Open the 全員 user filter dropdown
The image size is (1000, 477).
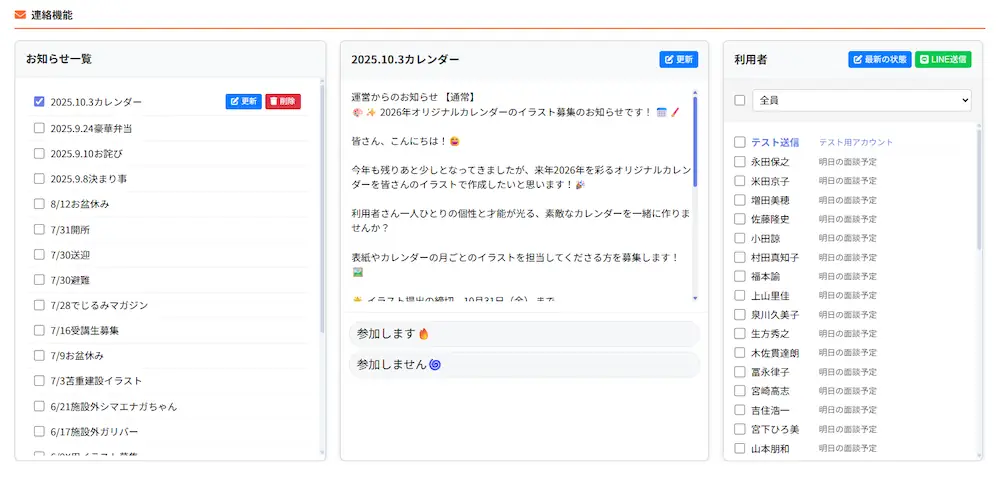click(862, 100)
